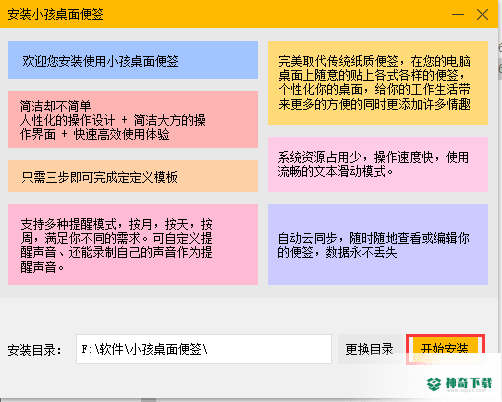Click the 安装小孩桌面便签 window title
The image size is (502, 402).
(x=55, y=14)
